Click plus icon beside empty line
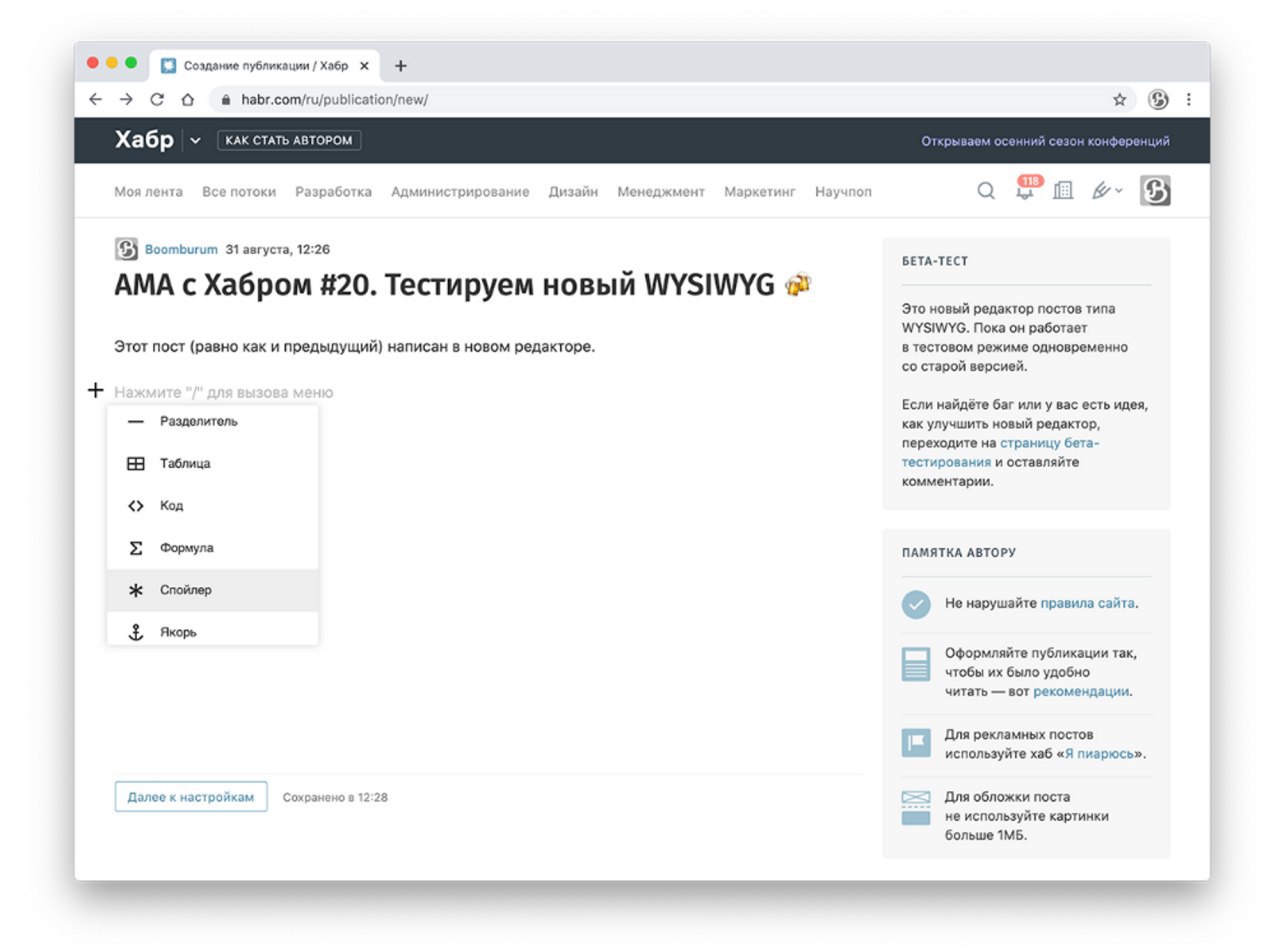Viewport: 1280px width, 949px height. [95, 391]
